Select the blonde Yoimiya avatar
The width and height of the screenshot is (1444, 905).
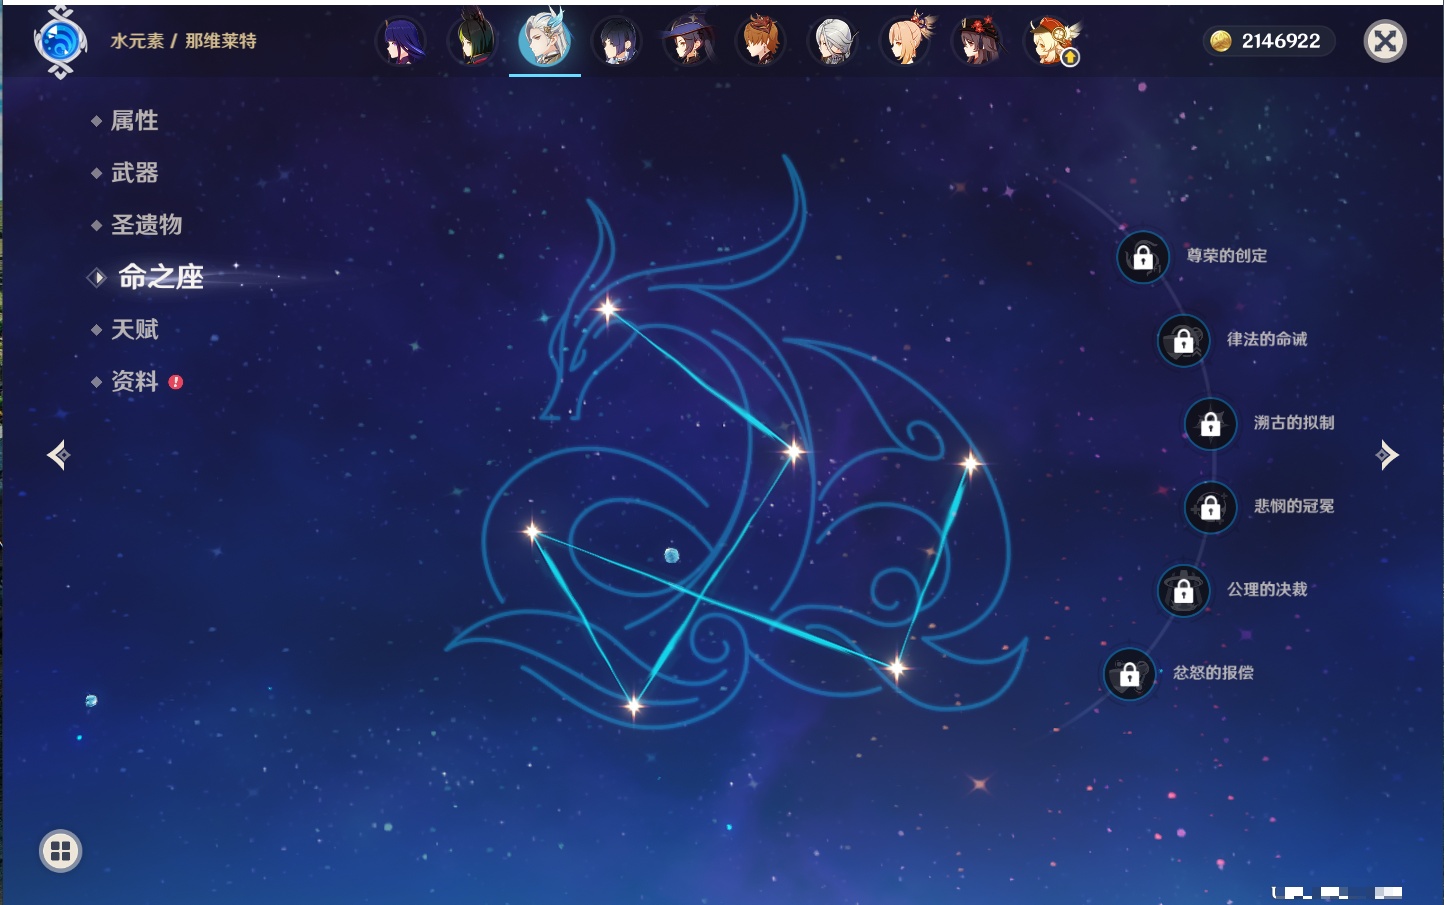tap(906, 41)
